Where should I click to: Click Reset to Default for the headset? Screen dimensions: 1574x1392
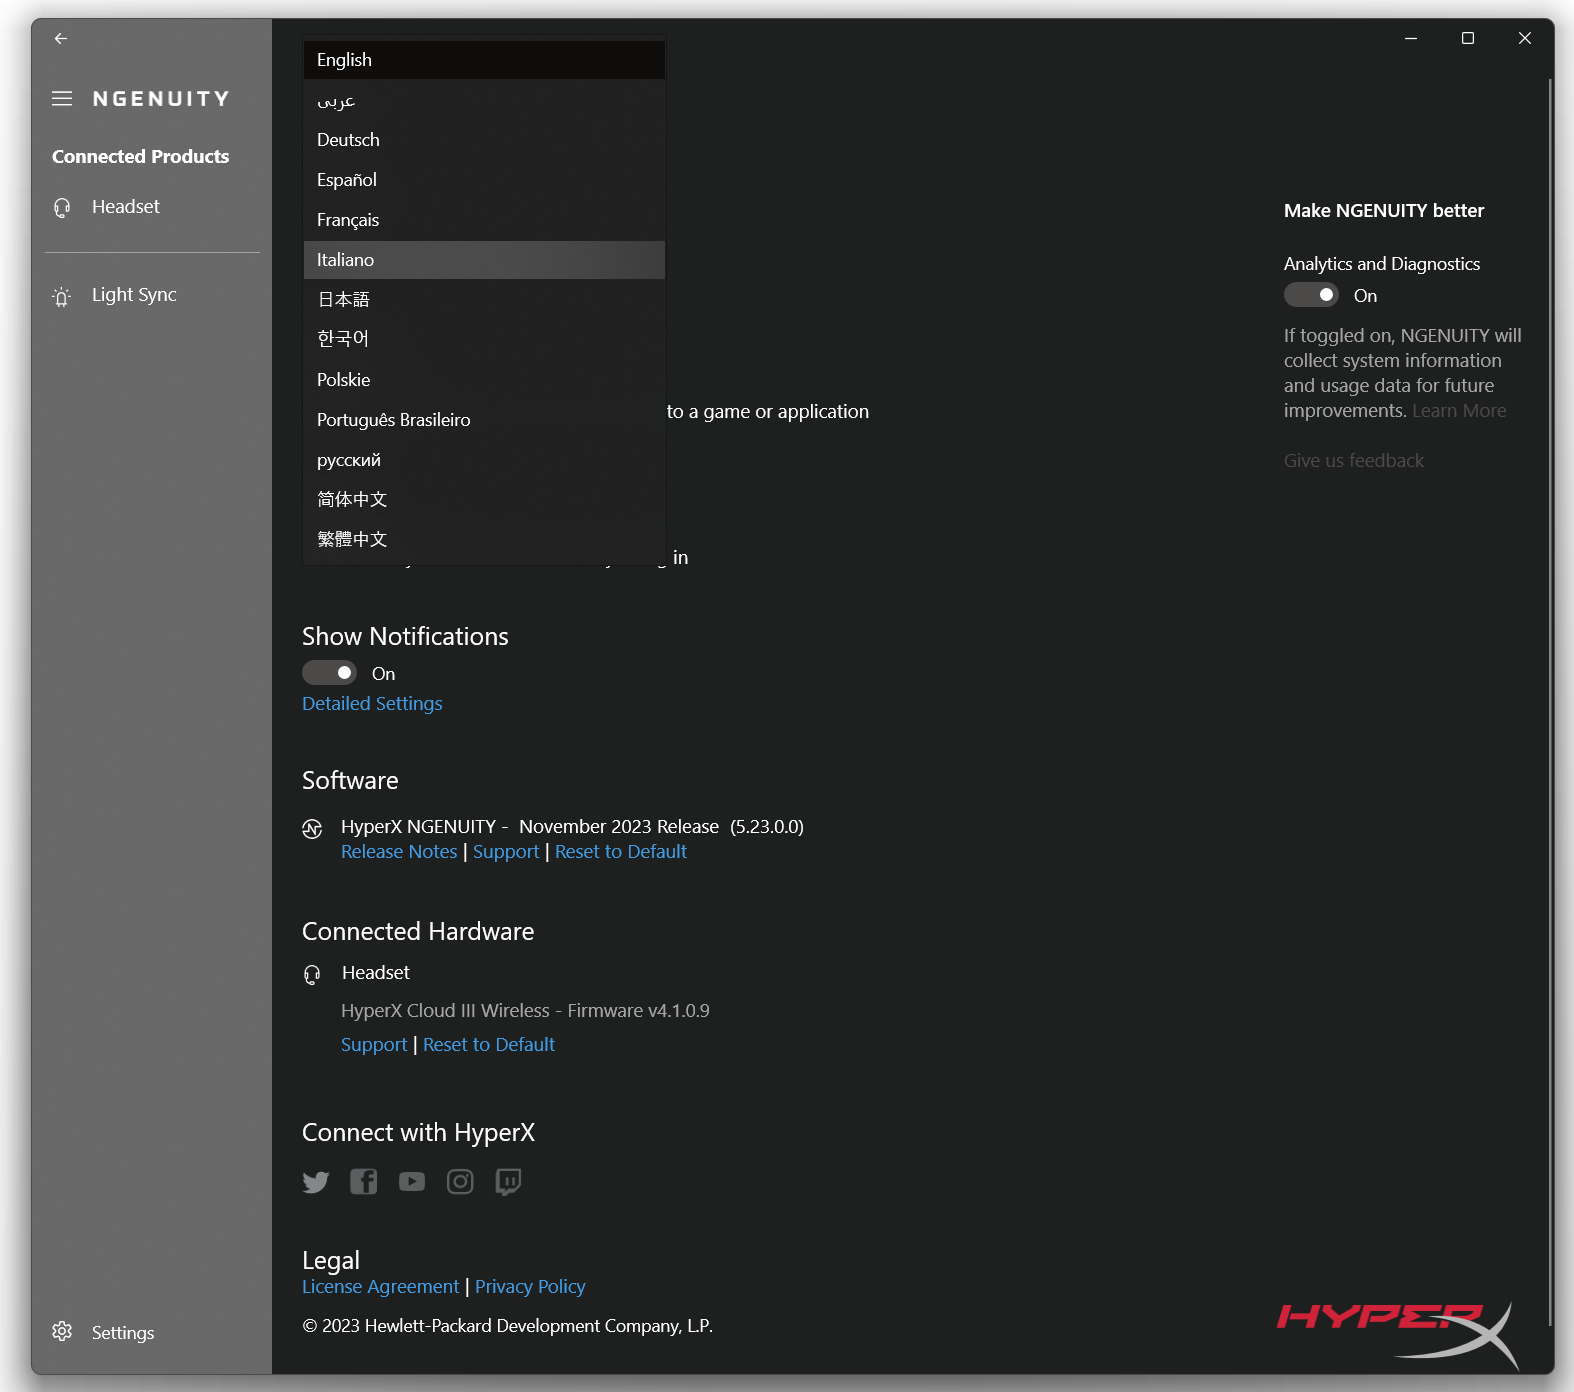coord(489,1044)
